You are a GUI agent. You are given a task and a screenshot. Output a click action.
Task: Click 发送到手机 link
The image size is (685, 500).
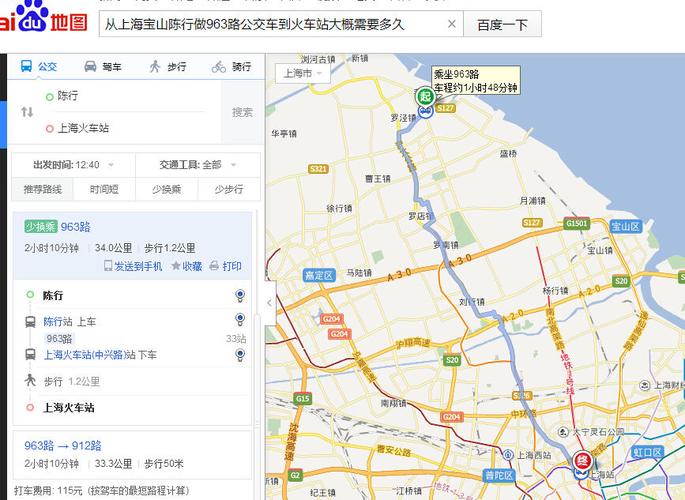click(x=133, y=266)
